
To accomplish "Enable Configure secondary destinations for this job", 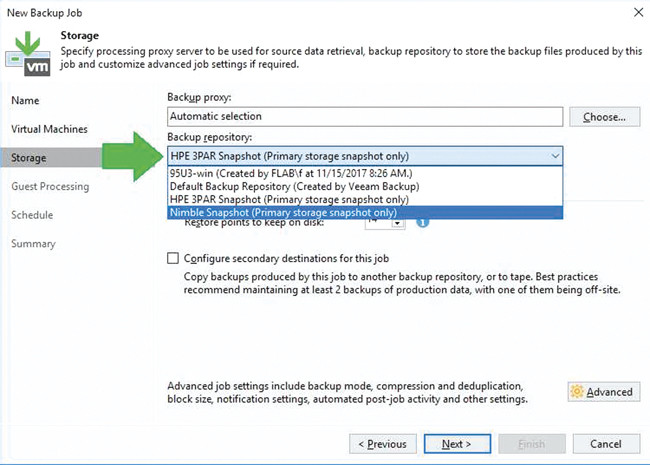I will point(174,257).
